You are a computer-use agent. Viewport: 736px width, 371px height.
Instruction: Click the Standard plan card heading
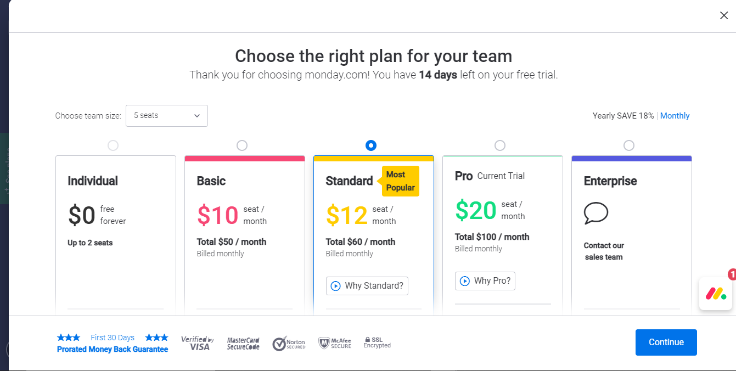pos(349,181)
